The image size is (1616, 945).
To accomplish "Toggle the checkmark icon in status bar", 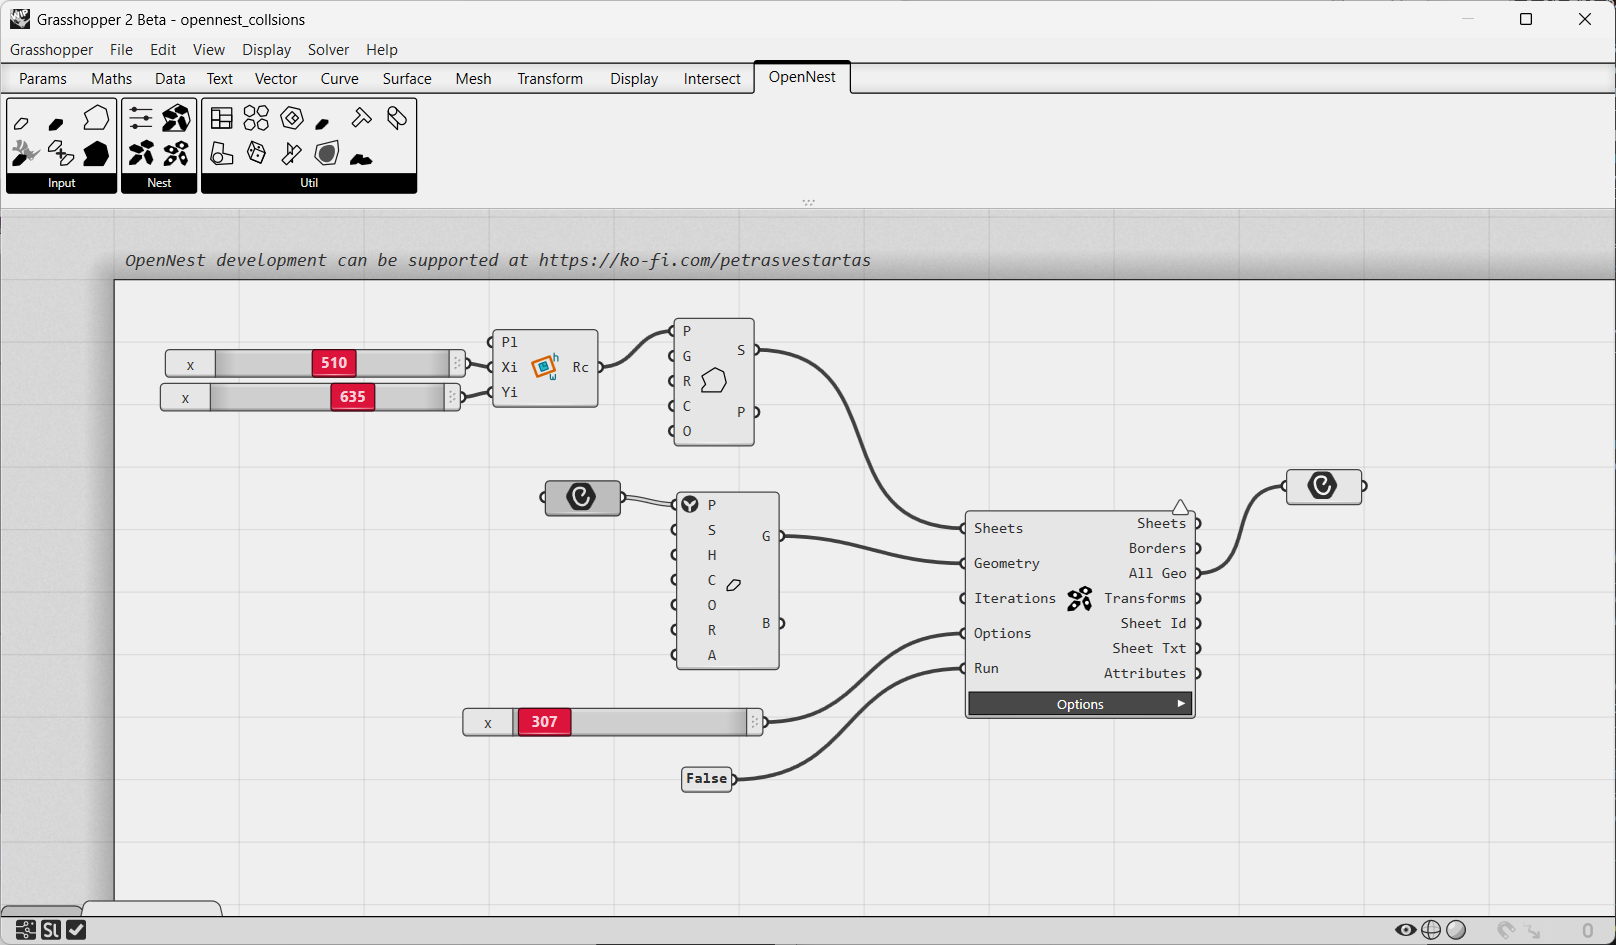I will coord(76,930).
